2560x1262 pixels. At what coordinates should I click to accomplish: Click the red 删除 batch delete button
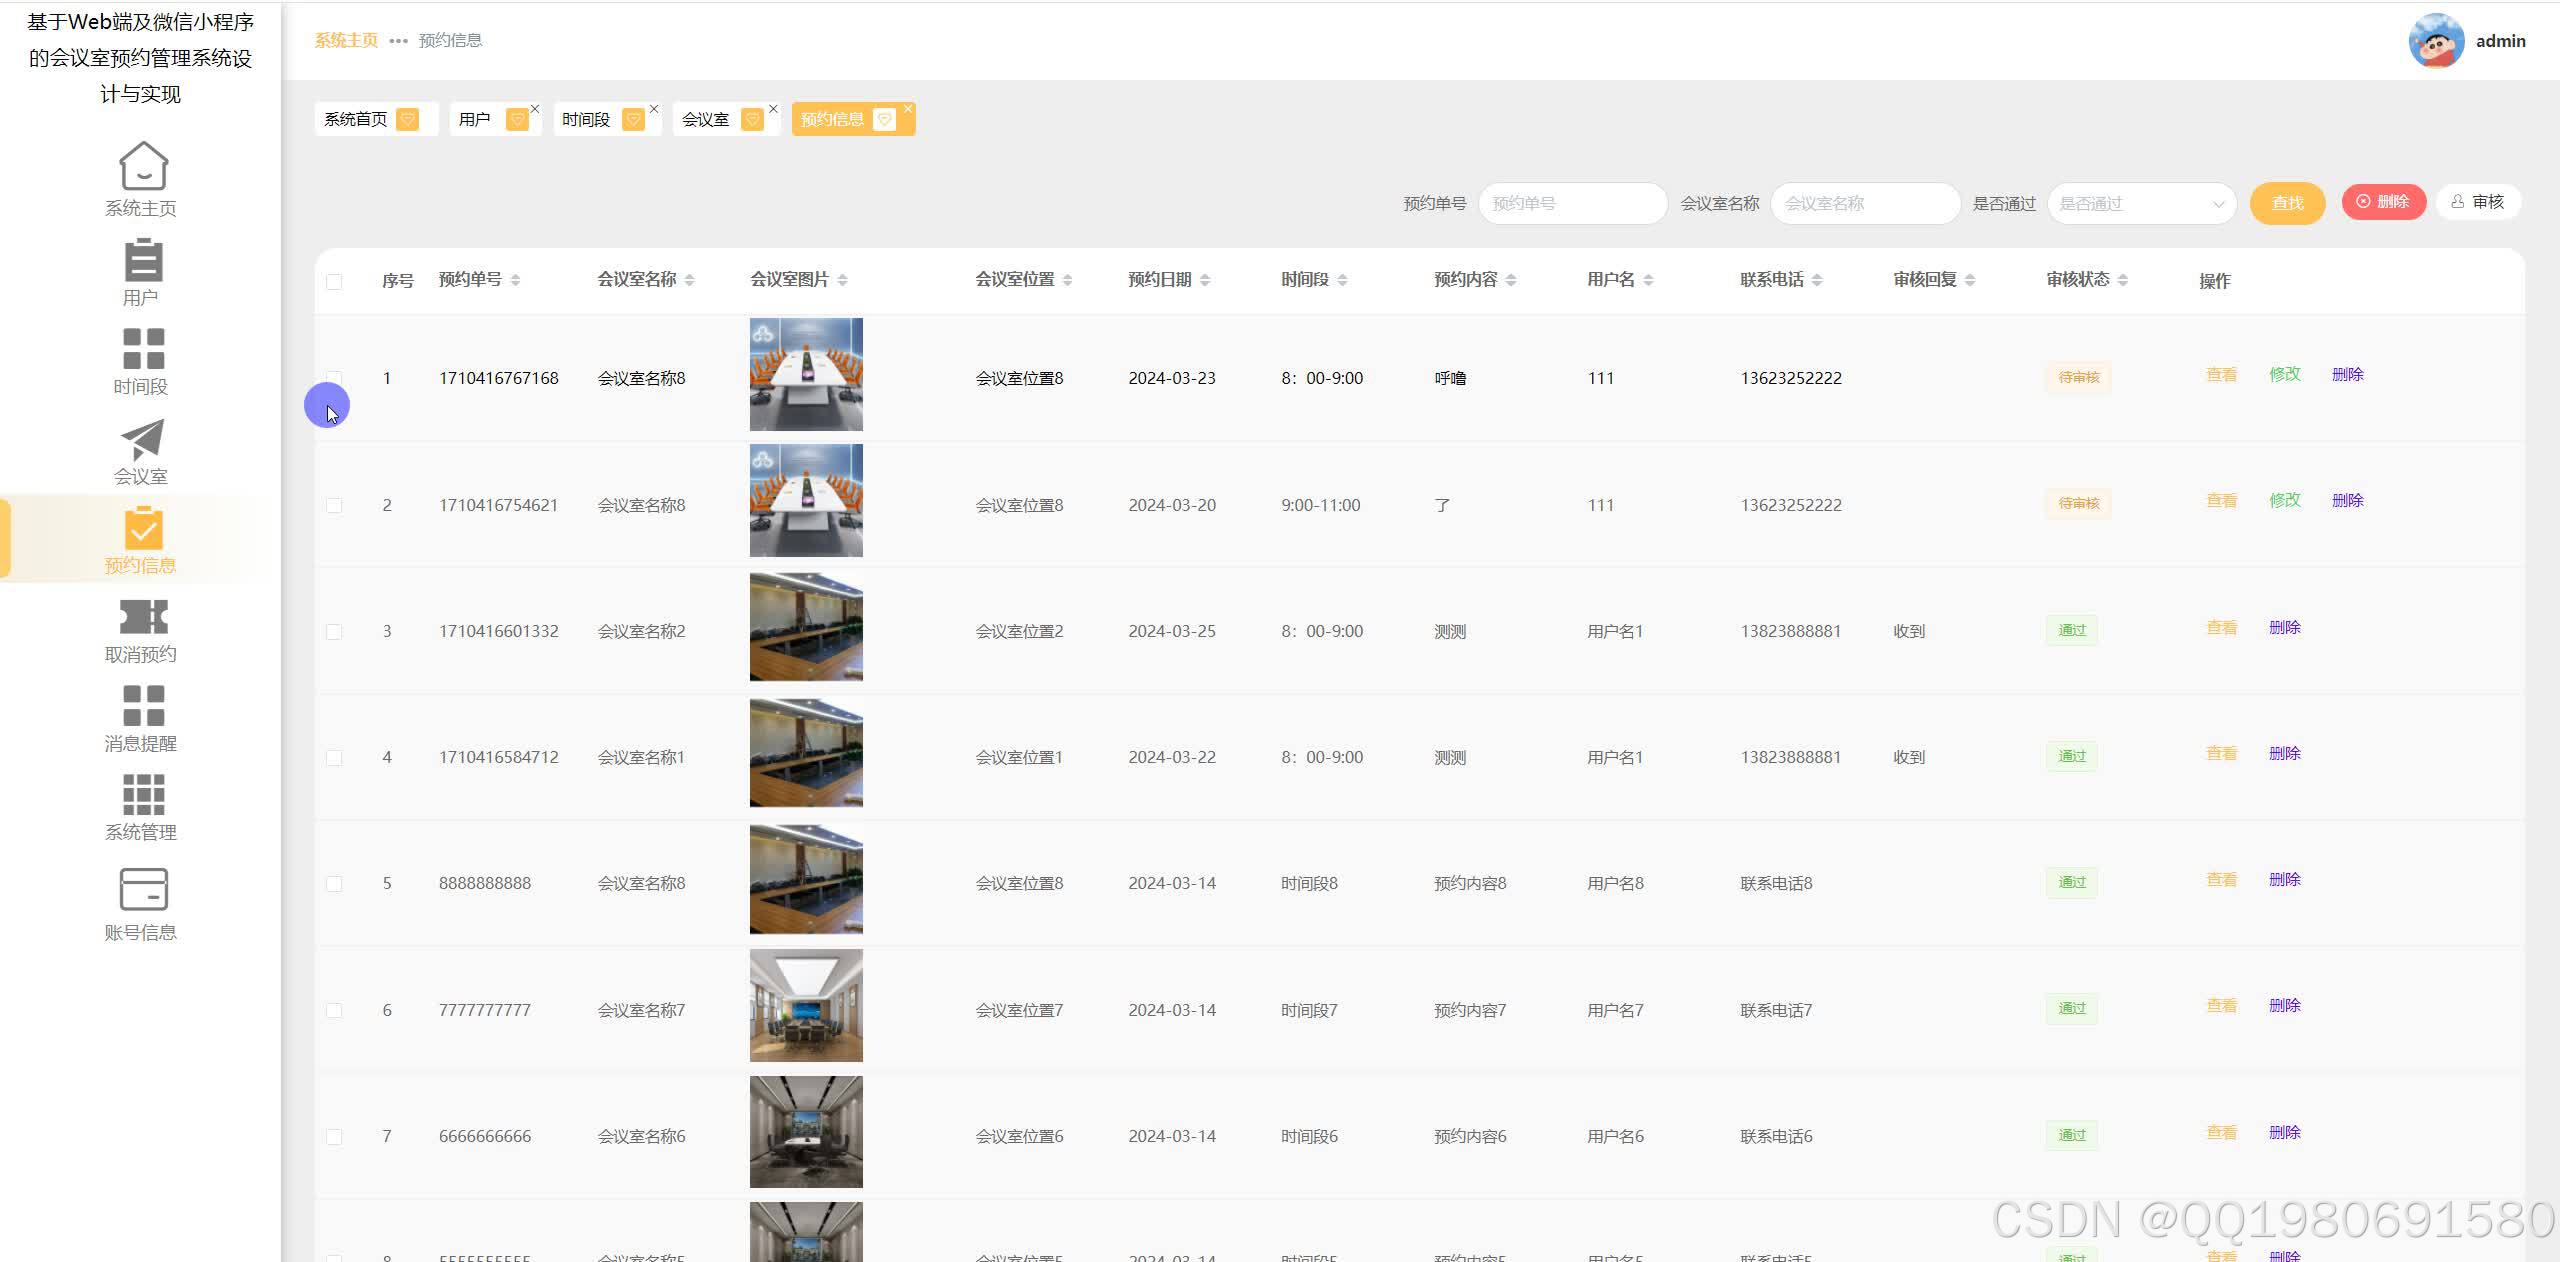tap(2383, 202)
